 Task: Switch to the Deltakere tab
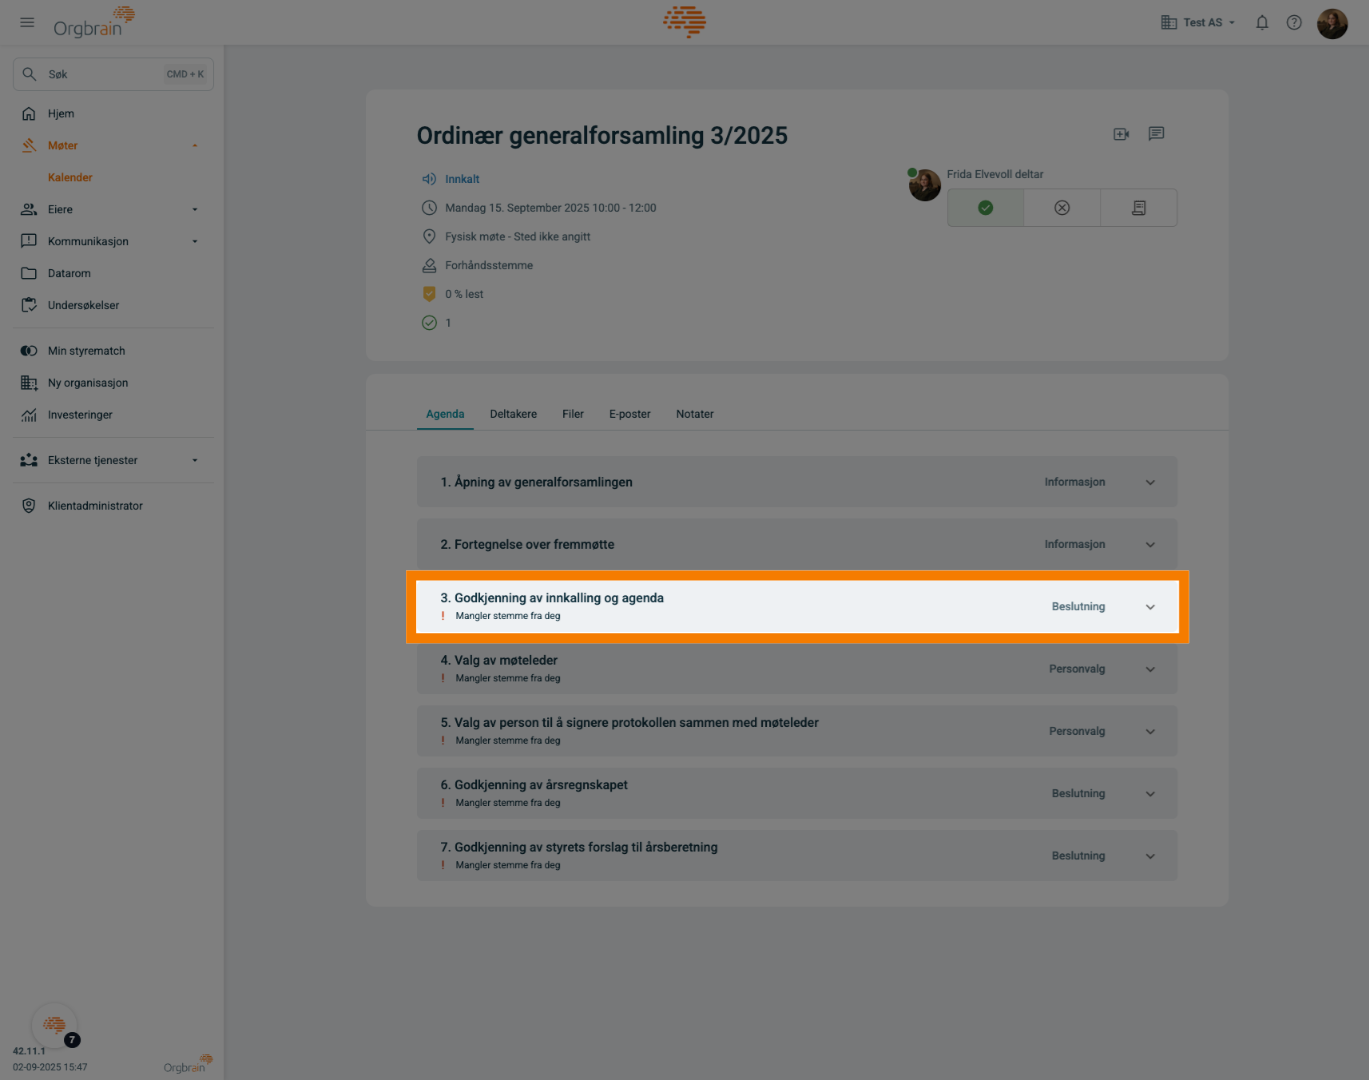click(x=513, y=414)
